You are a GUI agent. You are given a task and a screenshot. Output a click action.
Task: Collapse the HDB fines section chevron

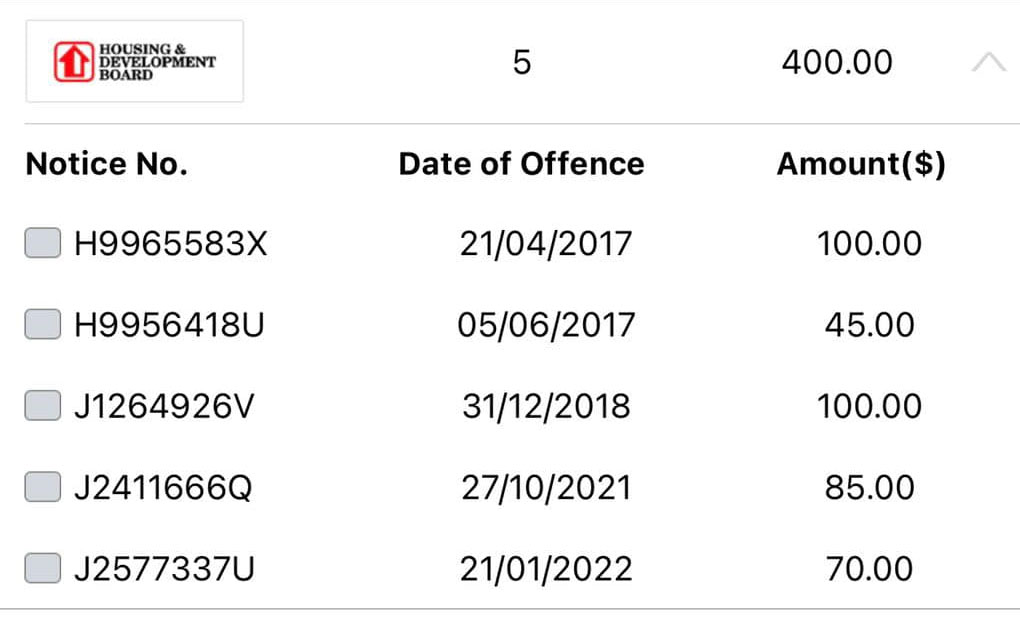pos(989,62)
